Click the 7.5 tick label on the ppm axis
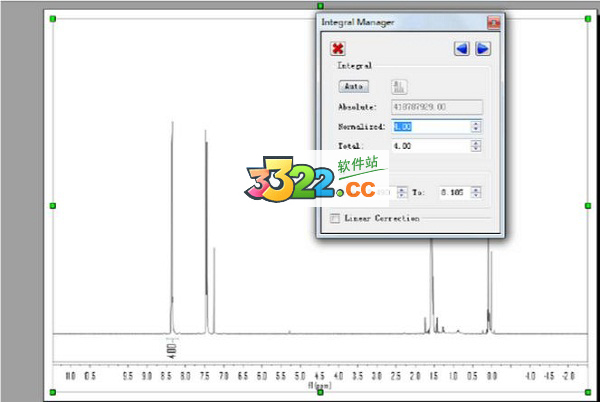The height and width of the screenshot is (402, 600). [204, 376]
